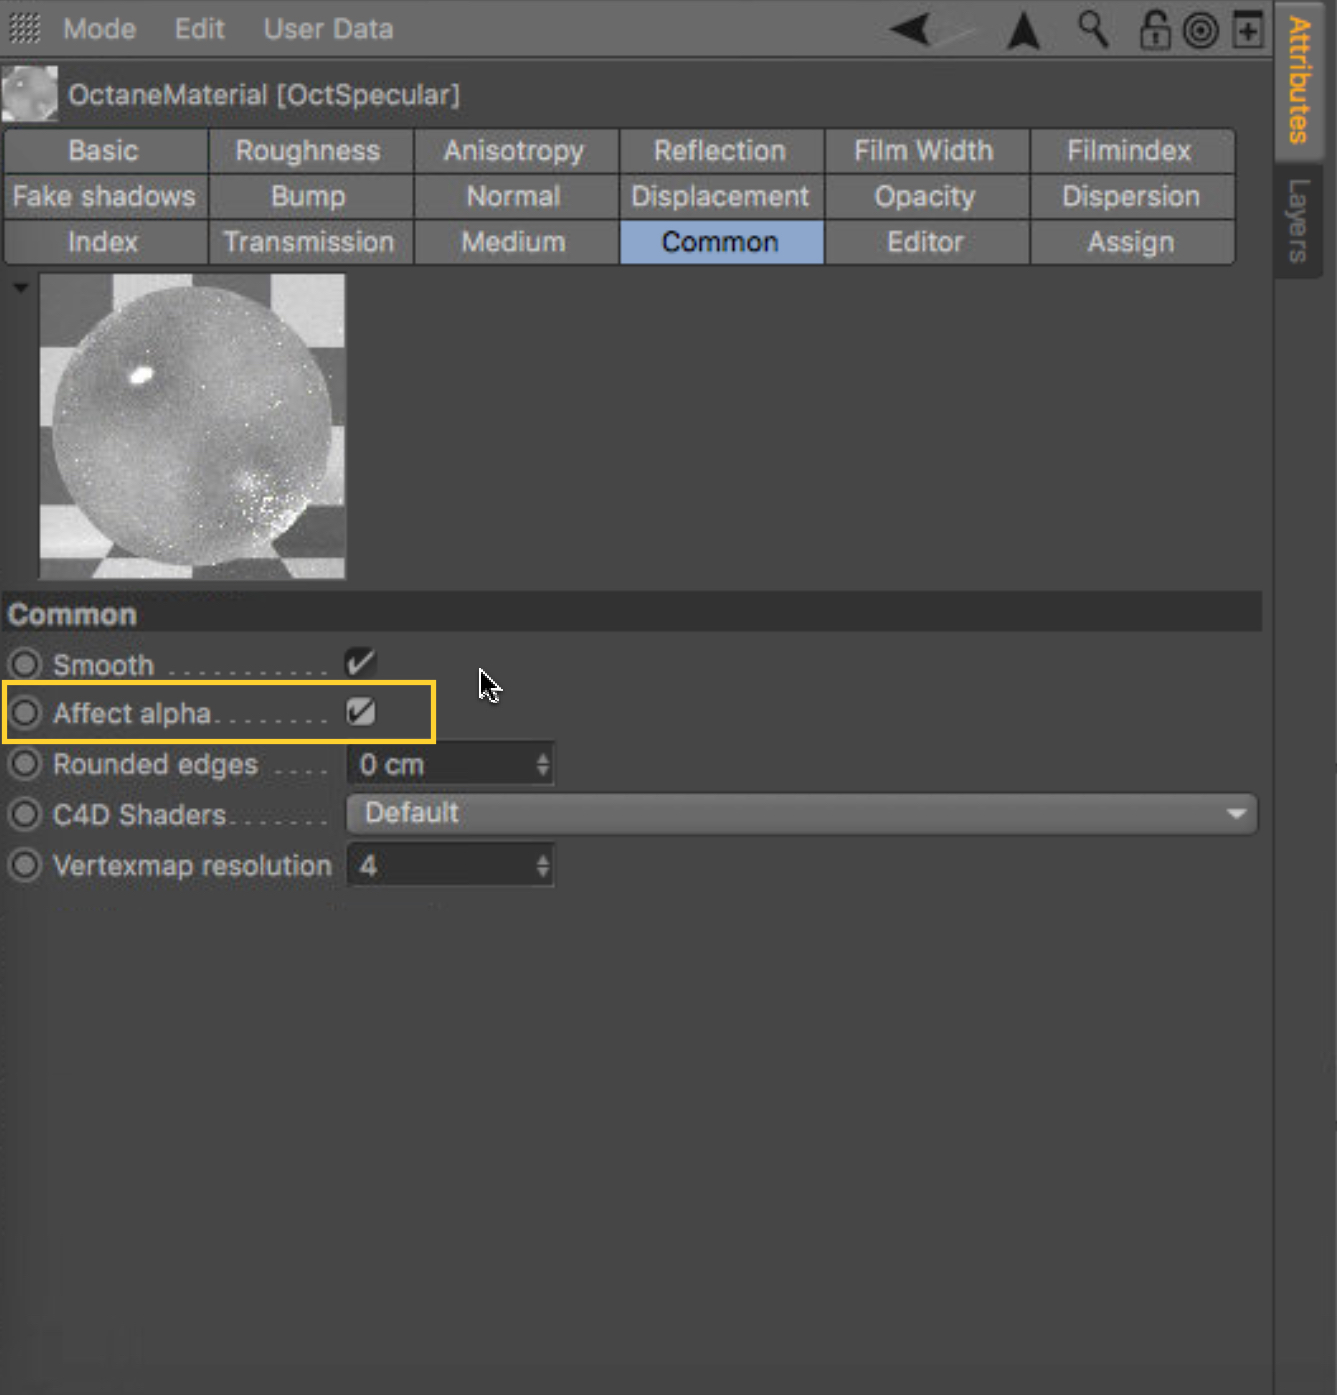This screenshot has width=1337, height=1395.
Task: Click the Rounded edges label
Action: pyautogui.click(x=155, y=765)
